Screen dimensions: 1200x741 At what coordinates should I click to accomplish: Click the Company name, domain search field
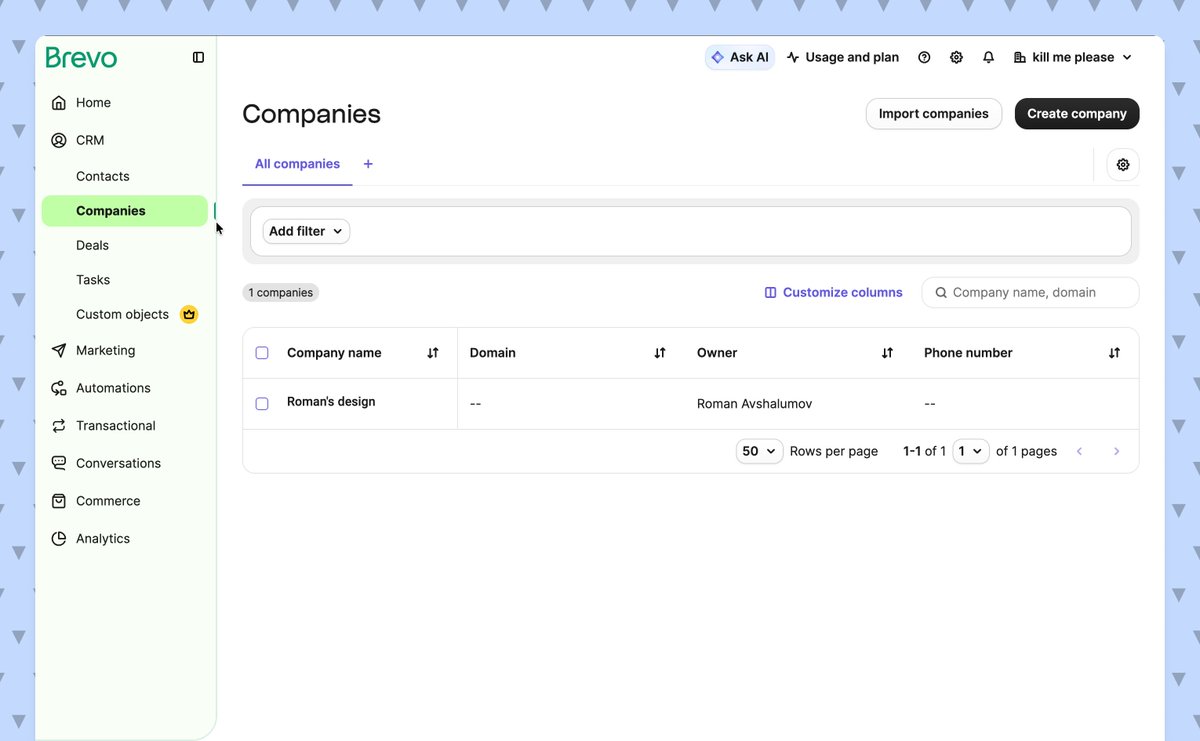click(1030, 293)
